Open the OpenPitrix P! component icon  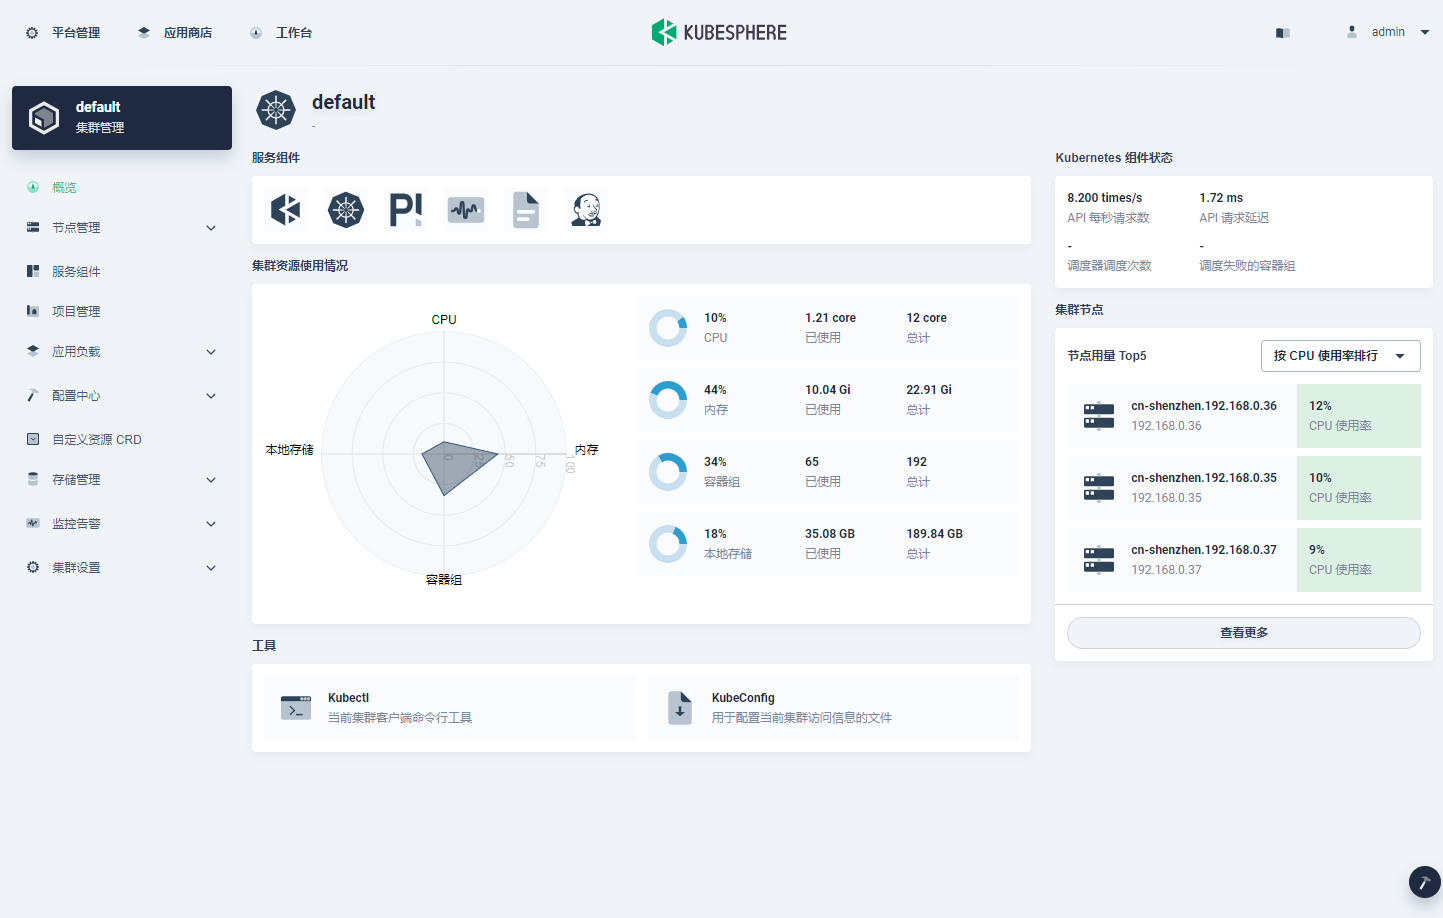click(406, 210)
